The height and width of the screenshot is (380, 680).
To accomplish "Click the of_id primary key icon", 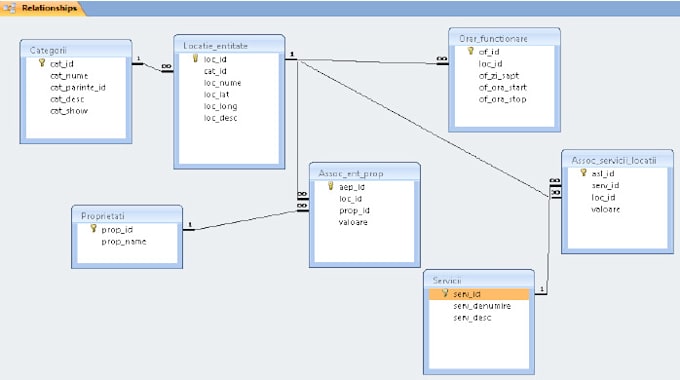I will [x=471, y=51].
